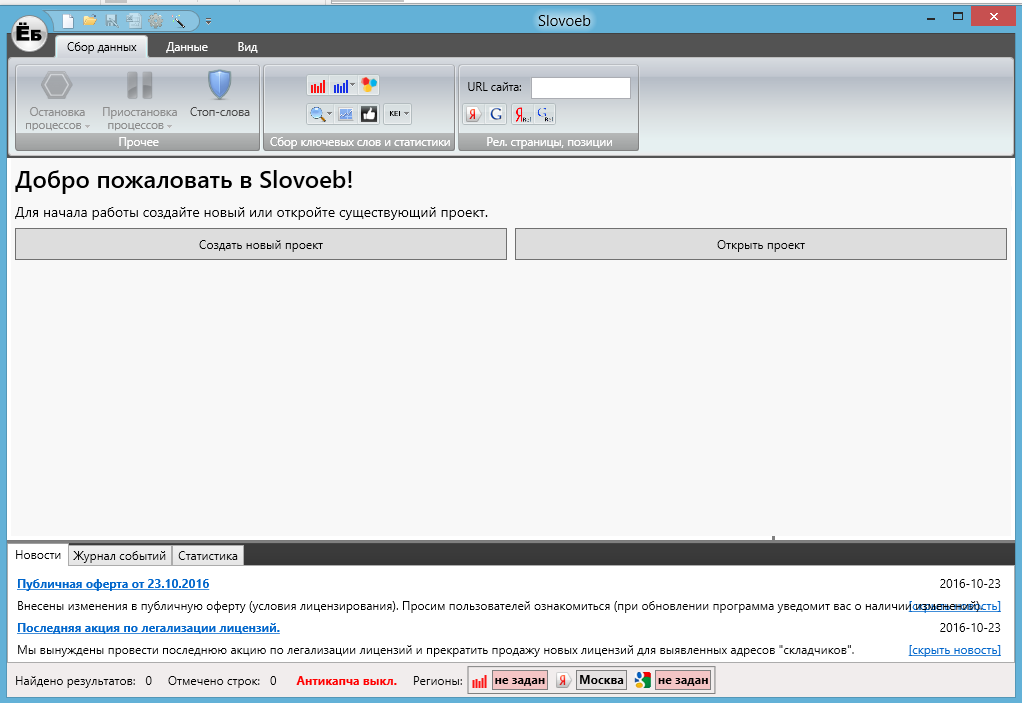
Task: Expand the Остановка процессов dropdown arrow
Action: (x=87, y=126)
